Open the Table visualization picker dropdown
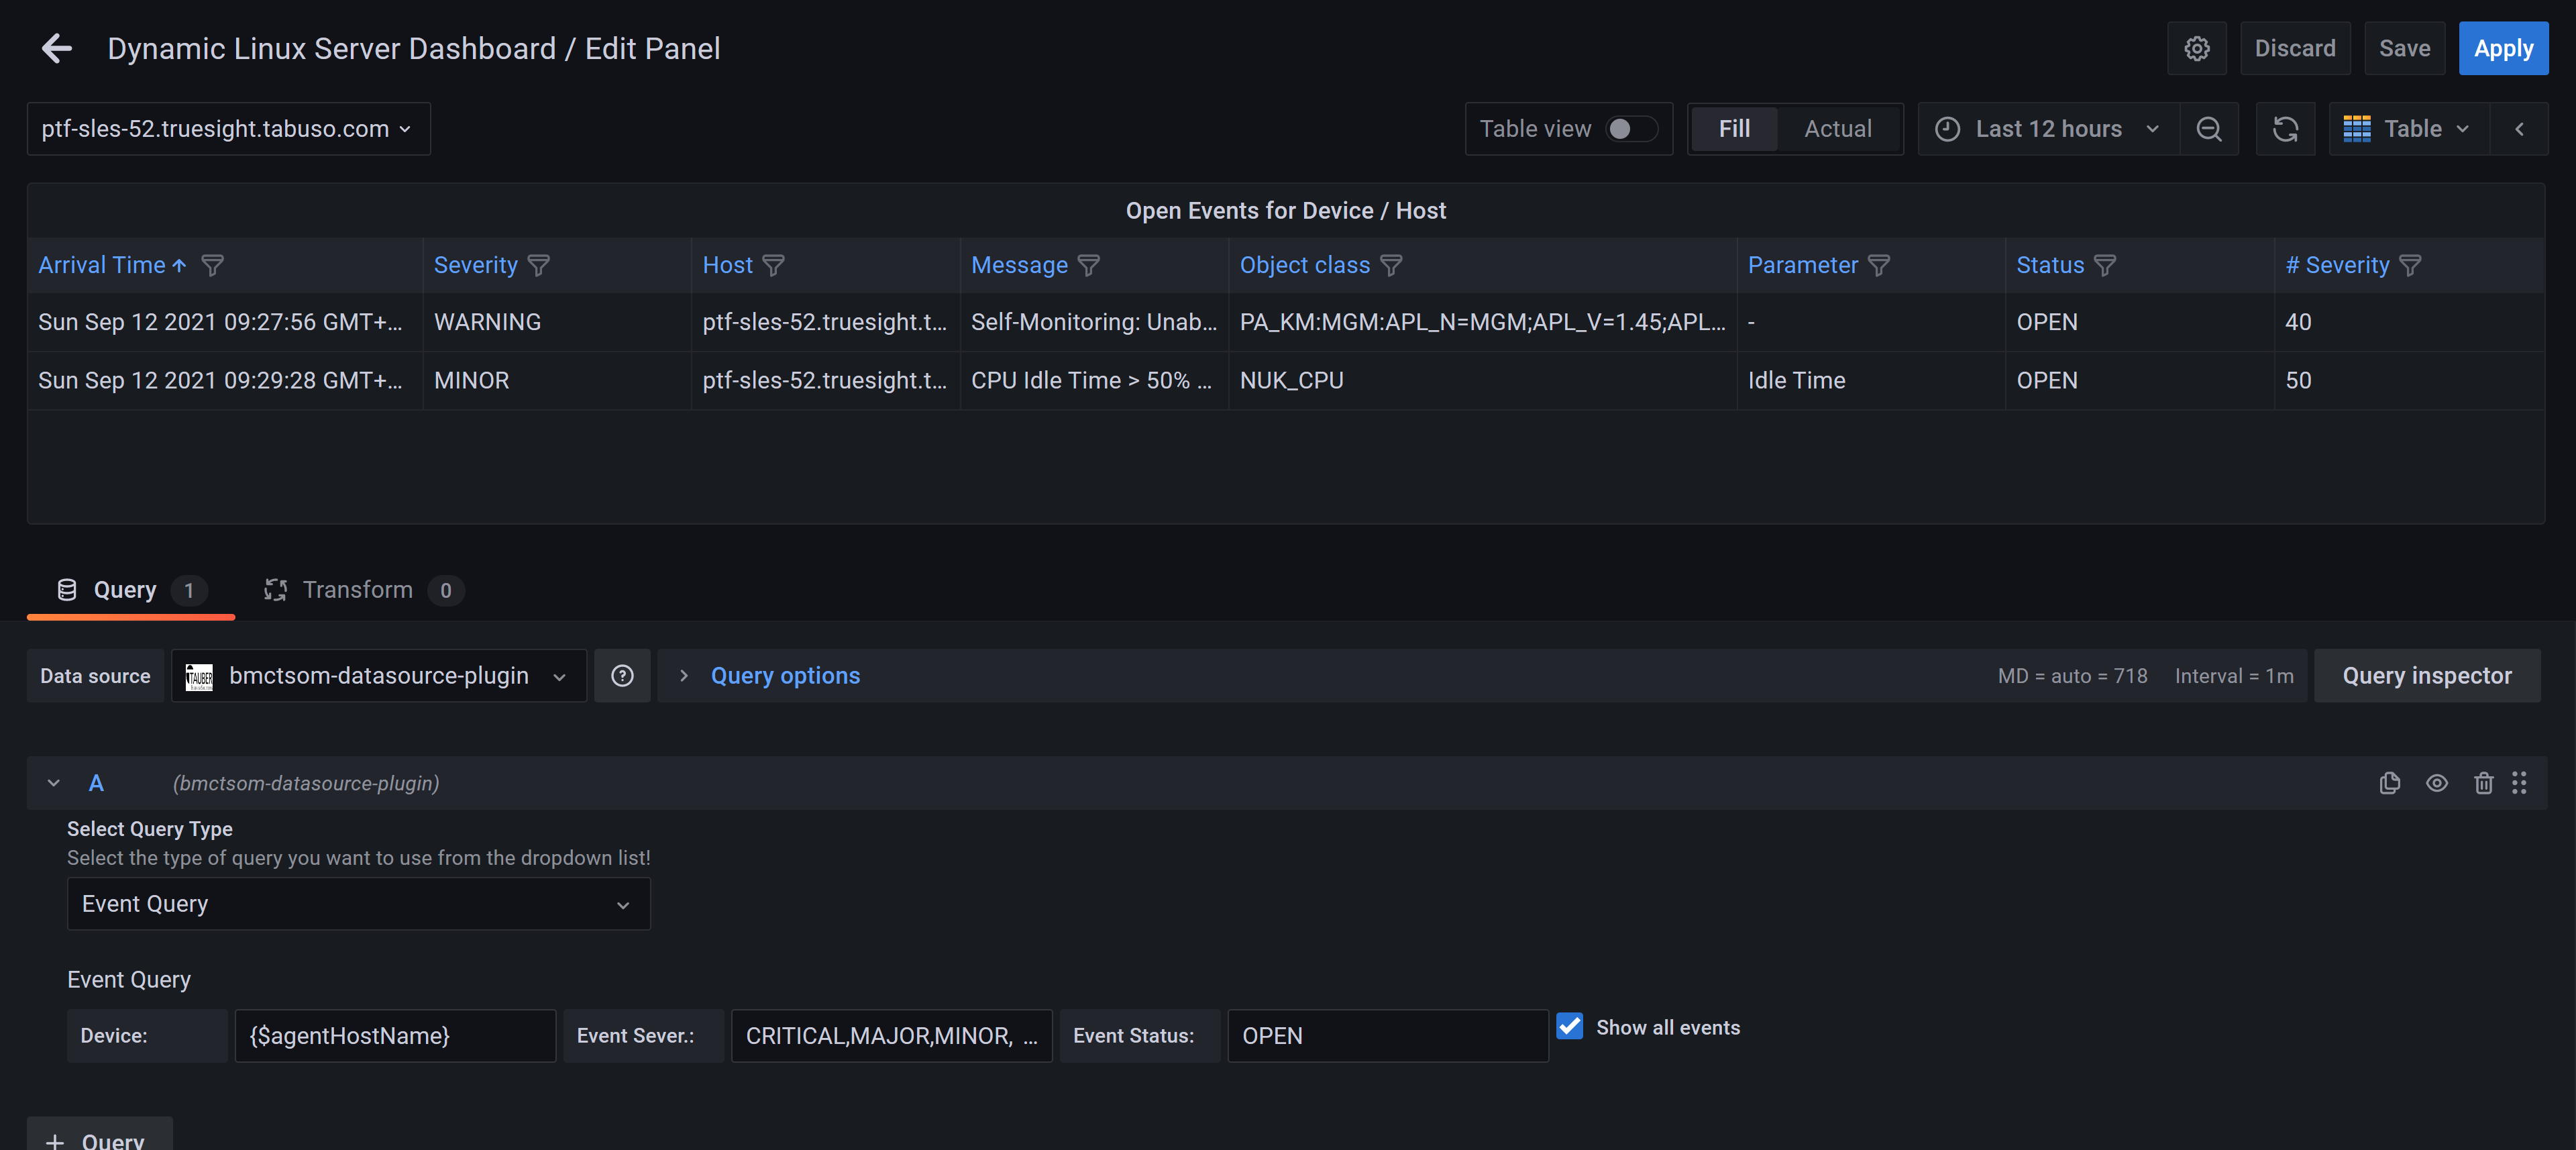The width and height of the screenshot is (2576, 1150). tap(2408, 129)
